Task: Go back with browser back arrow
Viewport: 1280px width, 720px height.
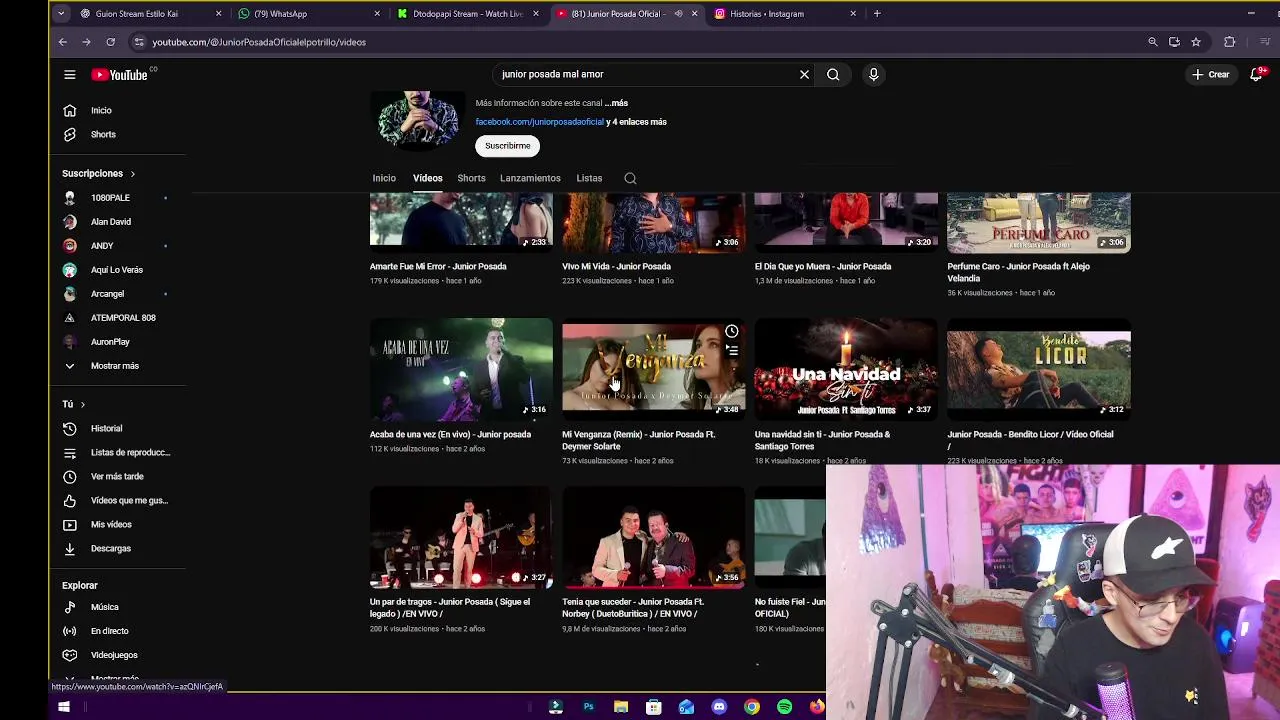Action: [62, 42]
